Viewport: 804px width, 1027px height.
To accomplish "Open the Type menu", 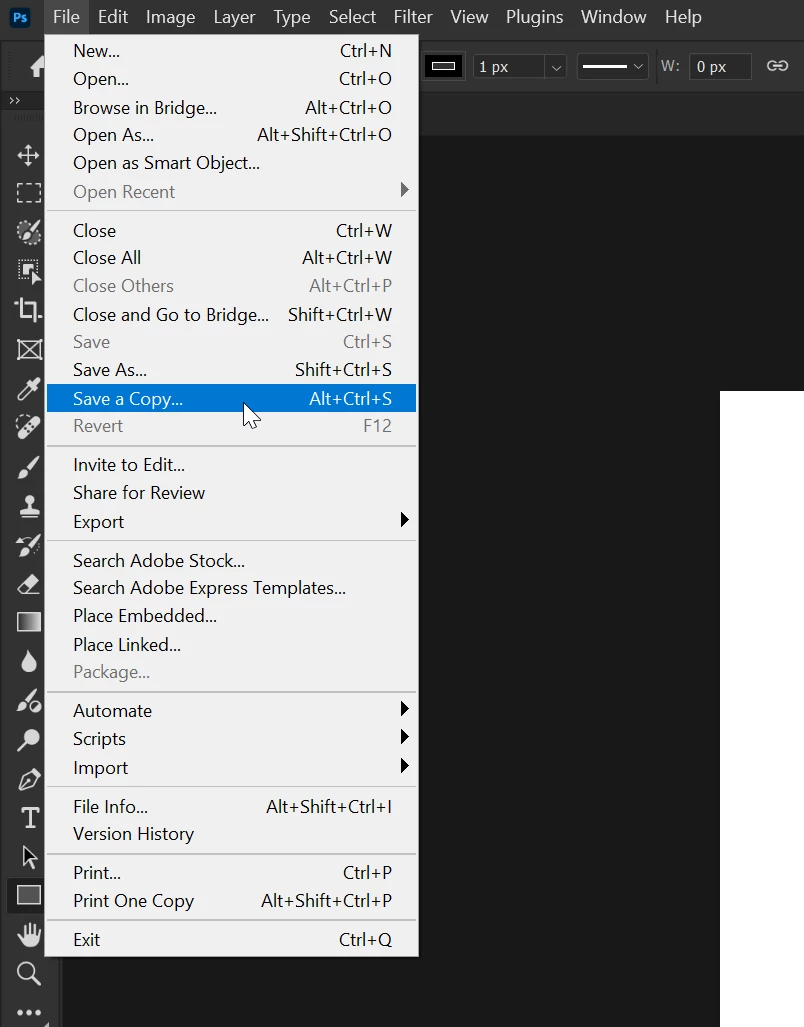I will 291,17.
